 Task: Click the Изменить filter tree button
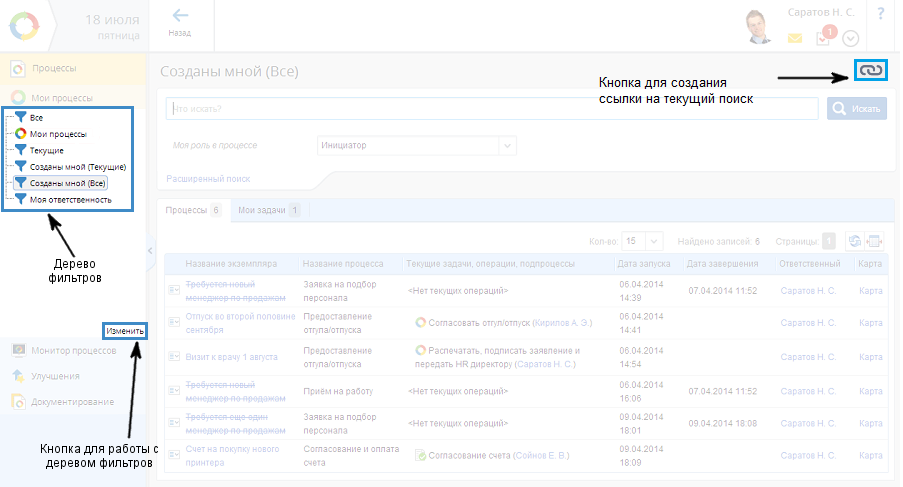click(124, 331)
